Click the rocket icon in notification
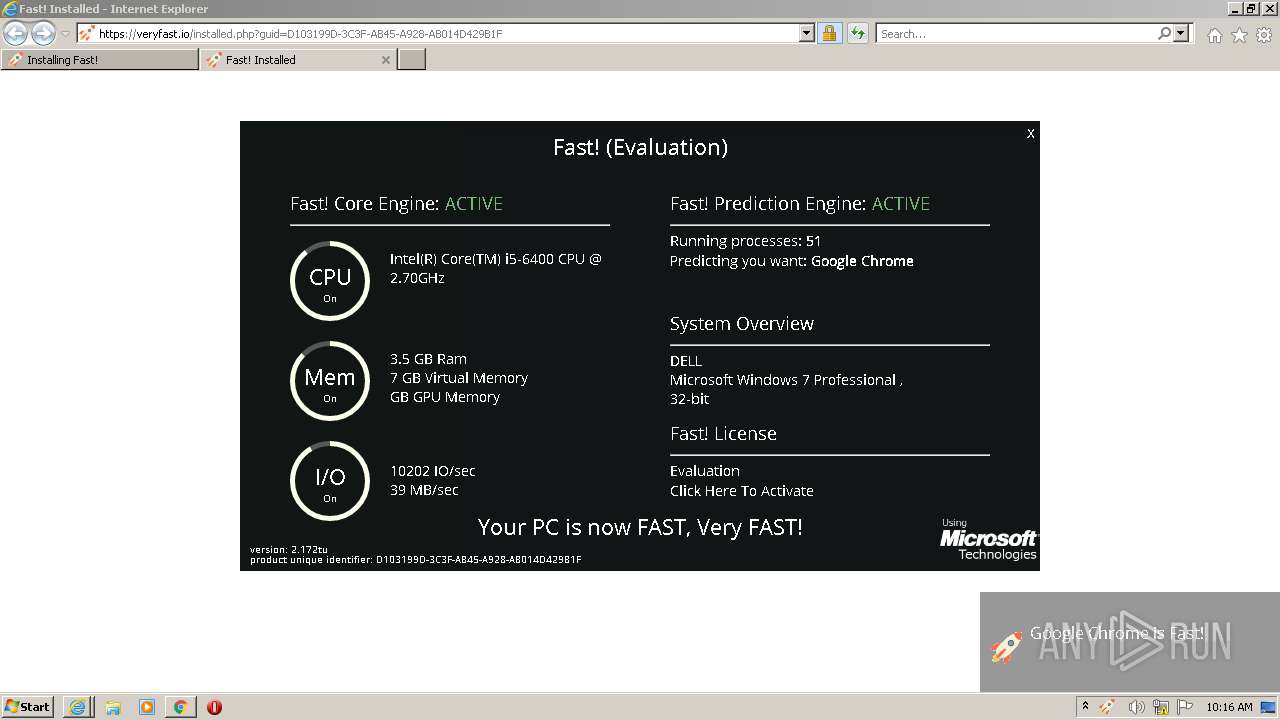Viewport: 1280px width, 720px height. 1007,645
